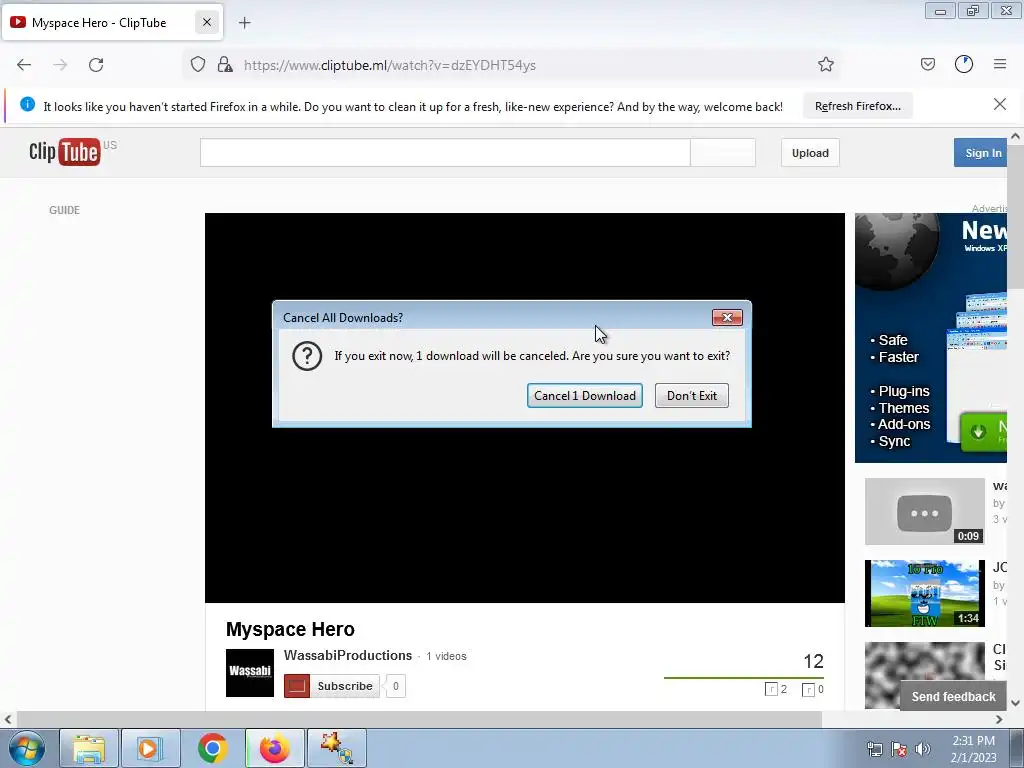This screenshot has height=768, width=1024.
Task: Open the Windows Start menu
Action: pos(27,748)
